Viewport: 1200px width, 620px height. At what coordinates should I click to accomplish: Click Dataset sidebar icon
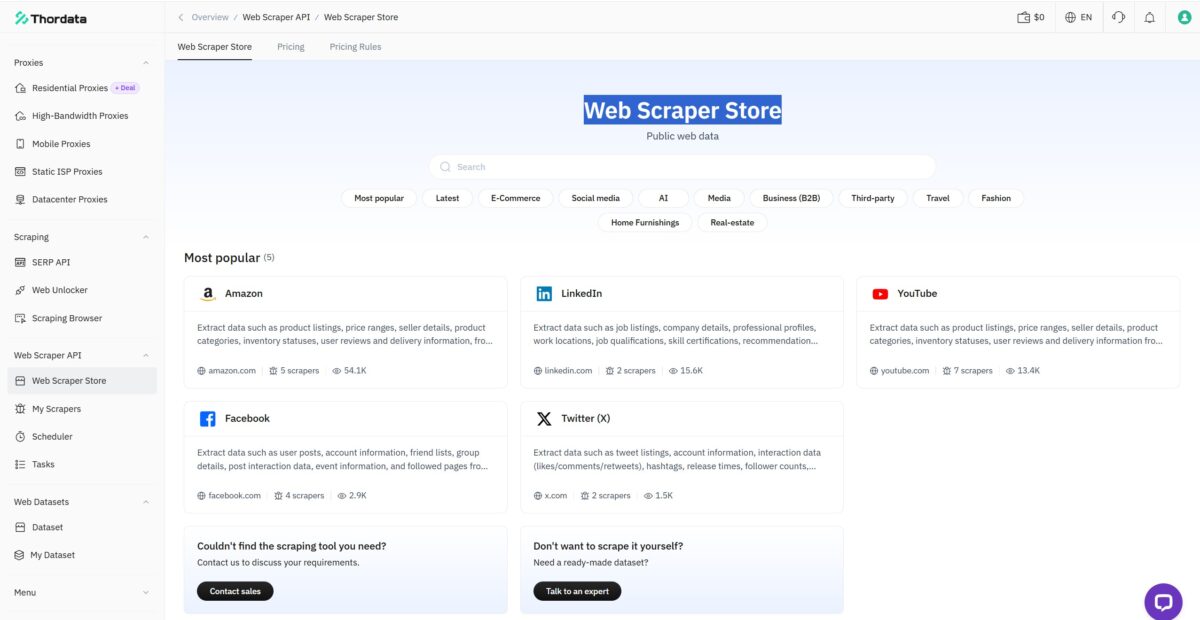pyautogui.click(x=21, y=527)
